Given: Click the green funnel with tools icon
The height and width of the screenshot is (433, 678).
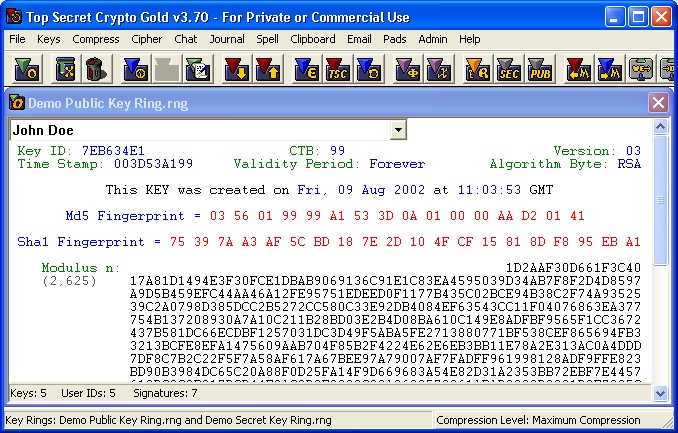Looking at the screenshot, I should [x=65, y=69].
